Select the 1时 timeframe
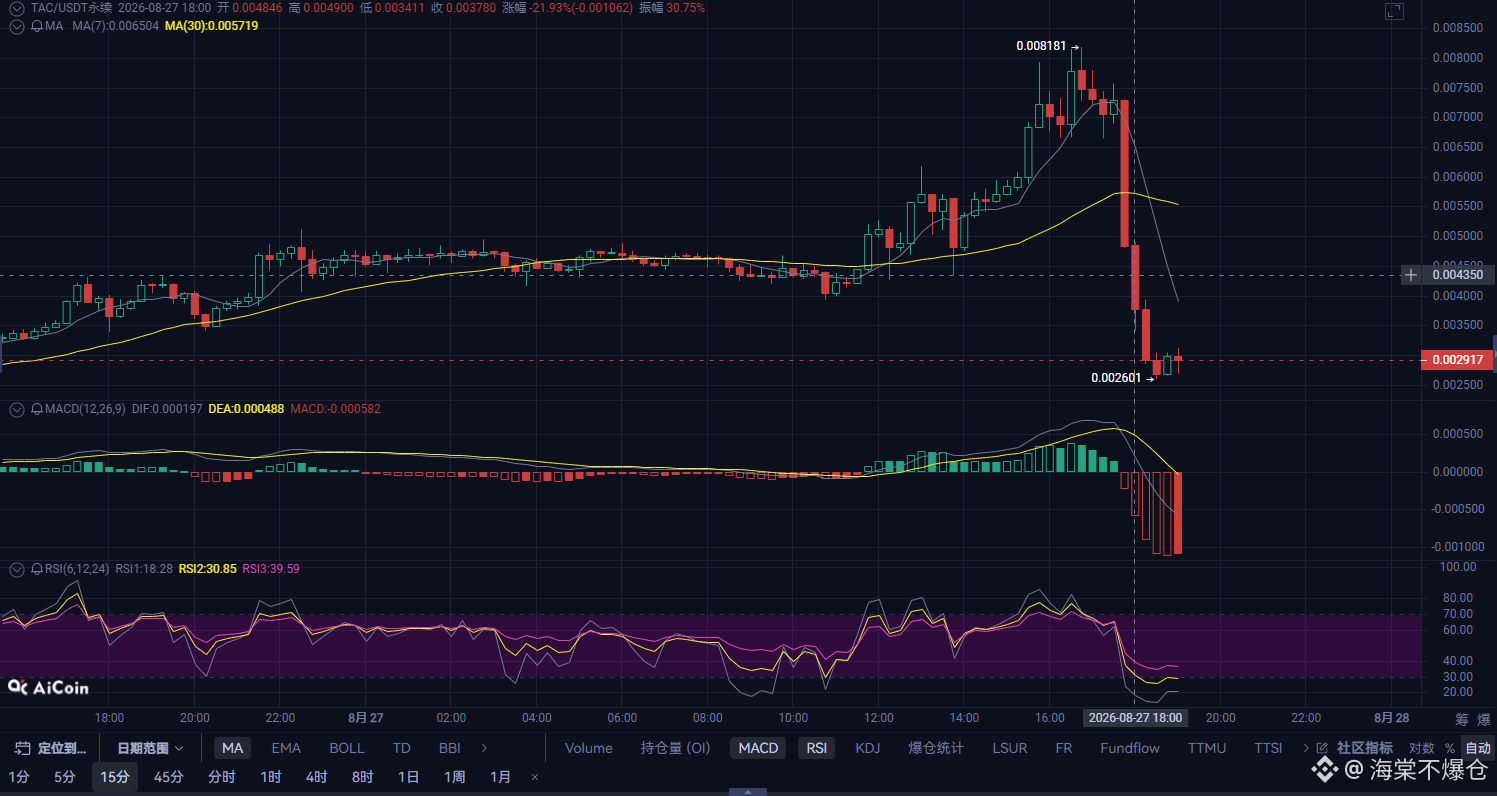This screenshot has width=1497, height=796. (270, 777)
